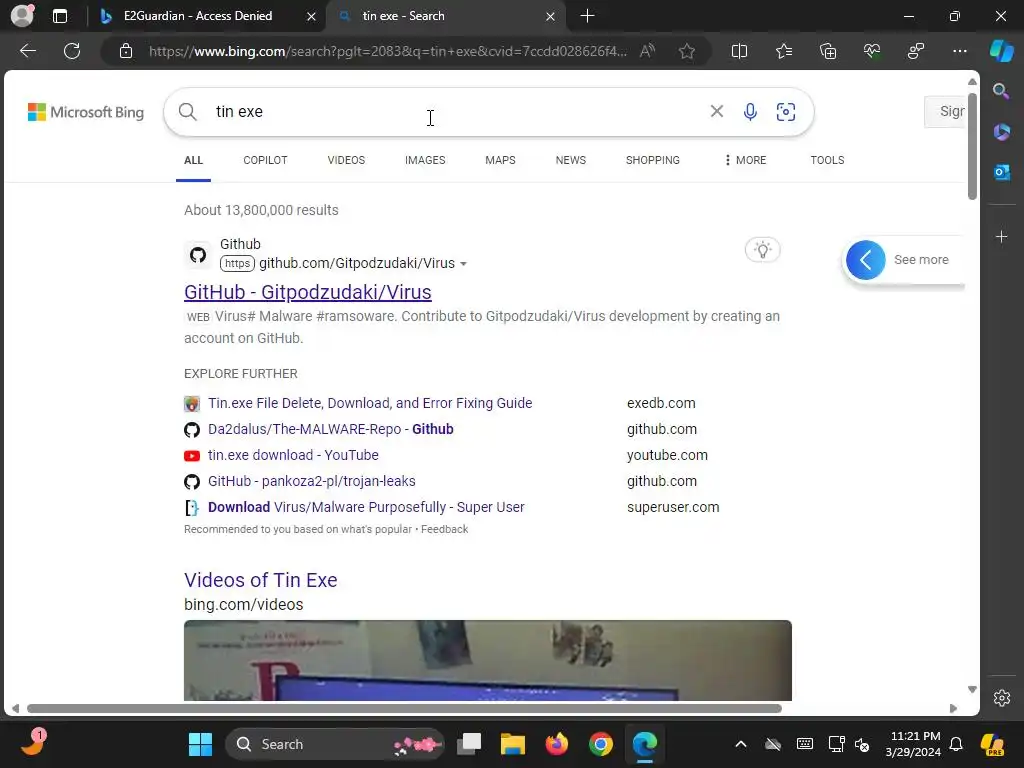1024x768 pixels.
Task: Open a new browser tab
Action: click(x=586, y=16)
